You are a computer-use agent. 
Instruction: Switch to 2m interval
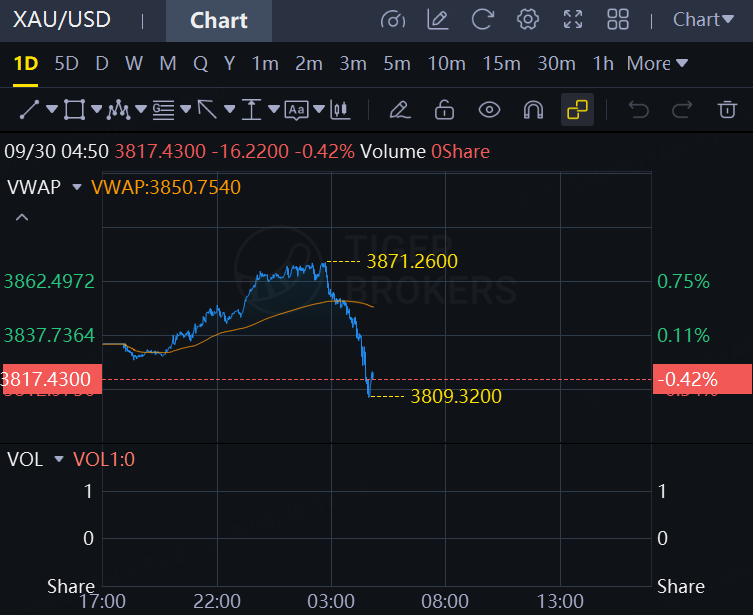pos(309,63)
